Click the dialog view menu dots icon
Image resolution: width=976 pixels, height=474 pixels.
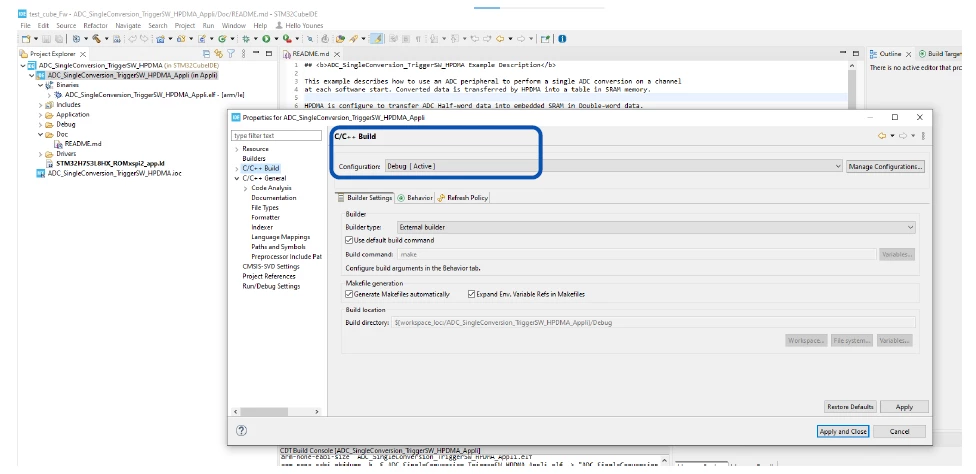pyautogui.click(x=923, y=136)
